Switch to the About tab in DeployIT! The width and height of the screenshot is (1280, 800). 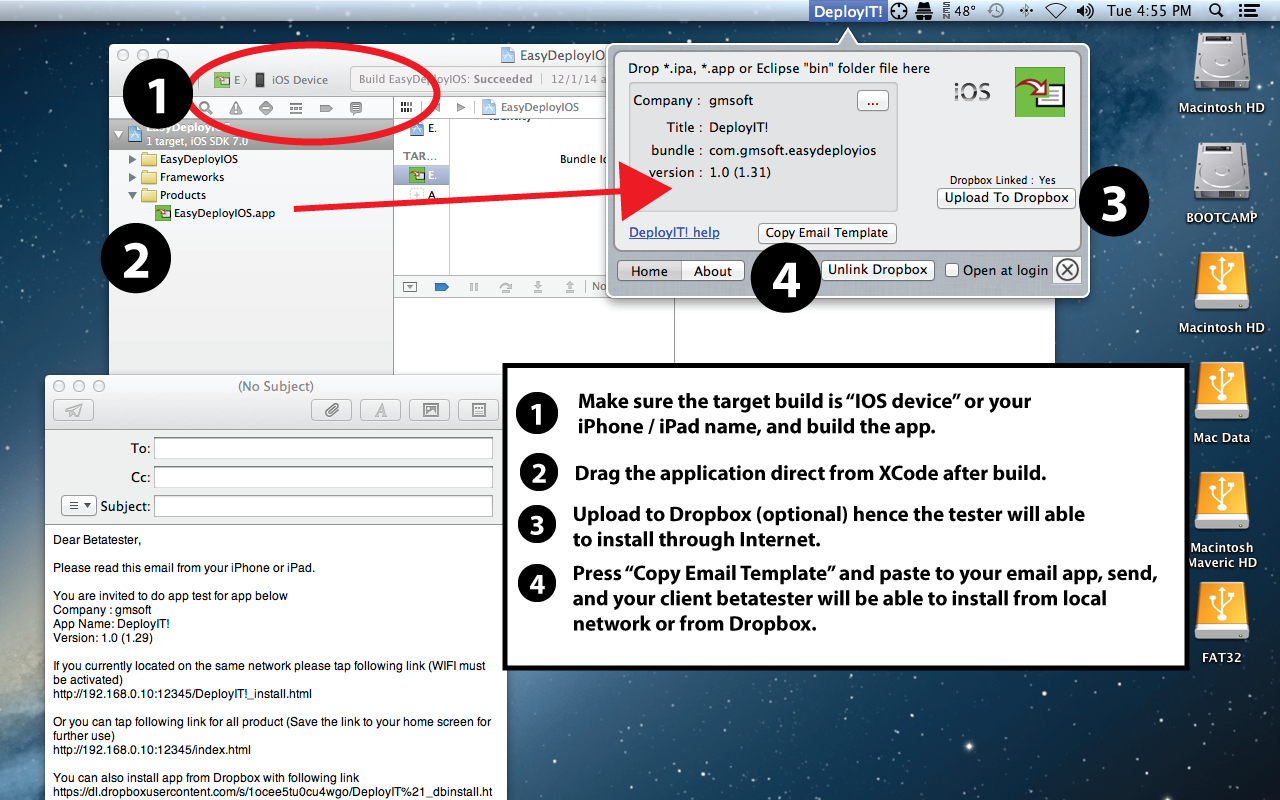713,271
